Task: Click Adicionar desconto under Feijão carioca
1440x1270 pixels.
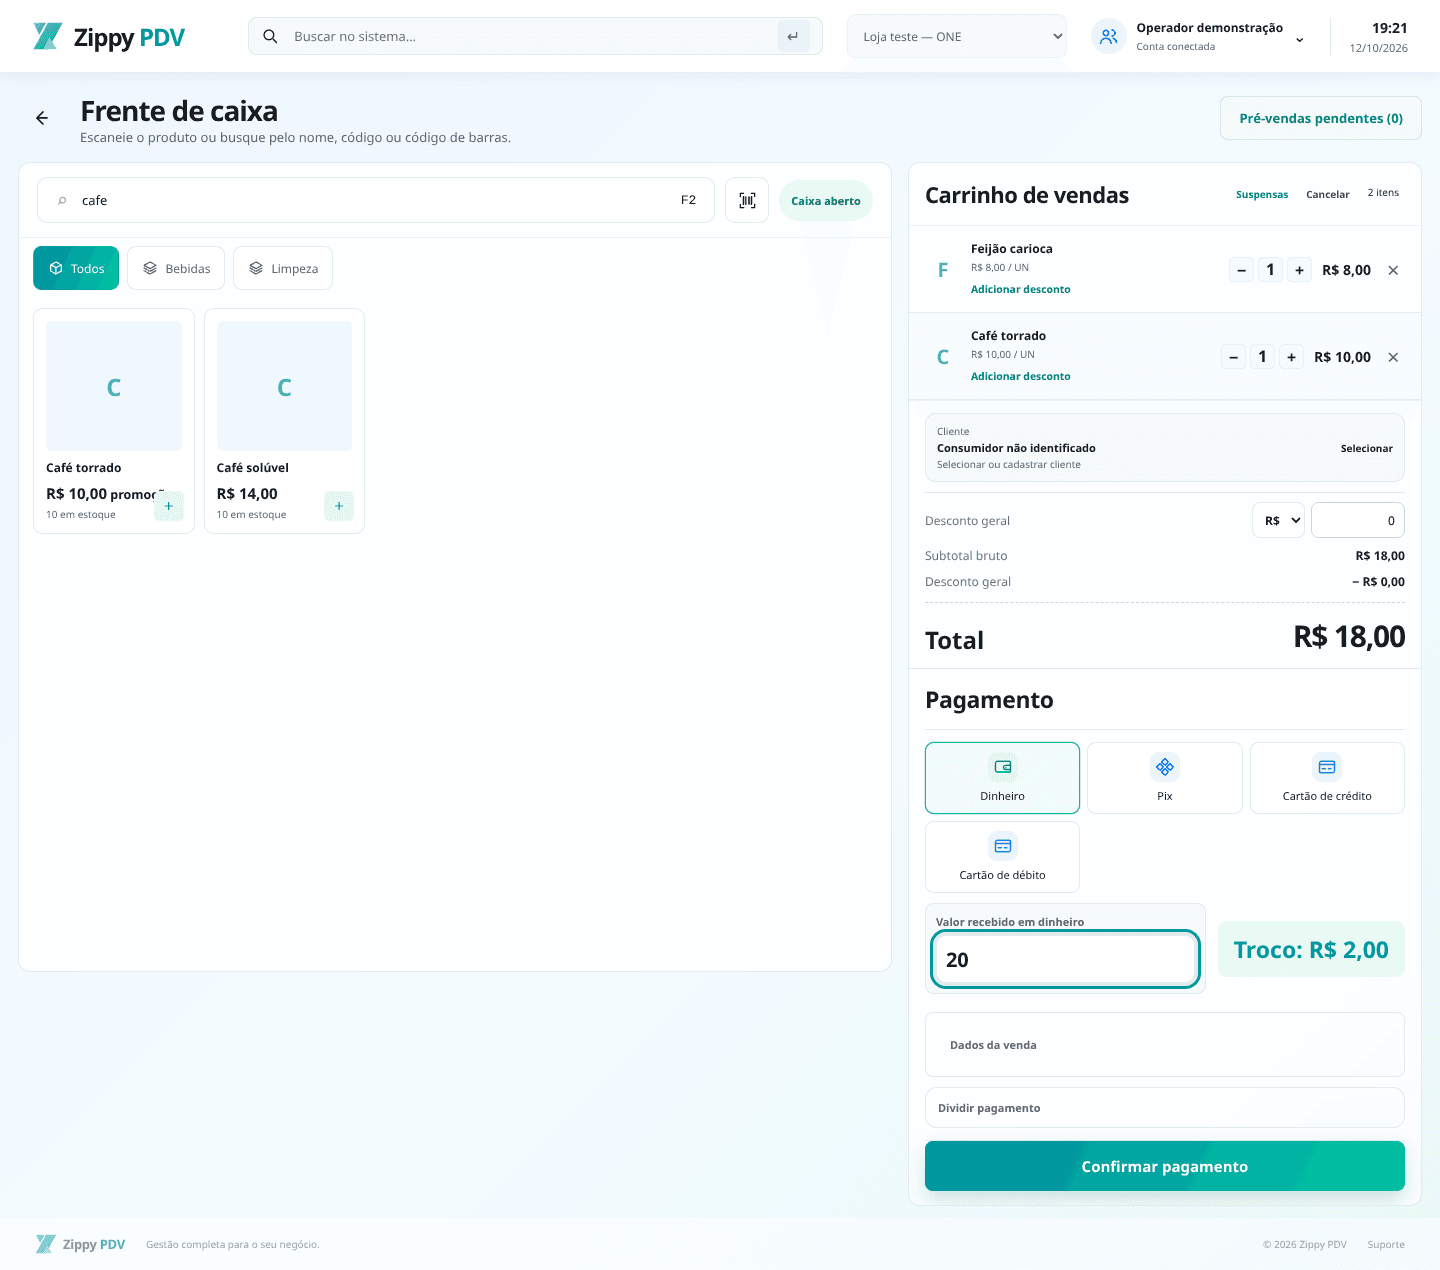Action: pos(1020,289)
